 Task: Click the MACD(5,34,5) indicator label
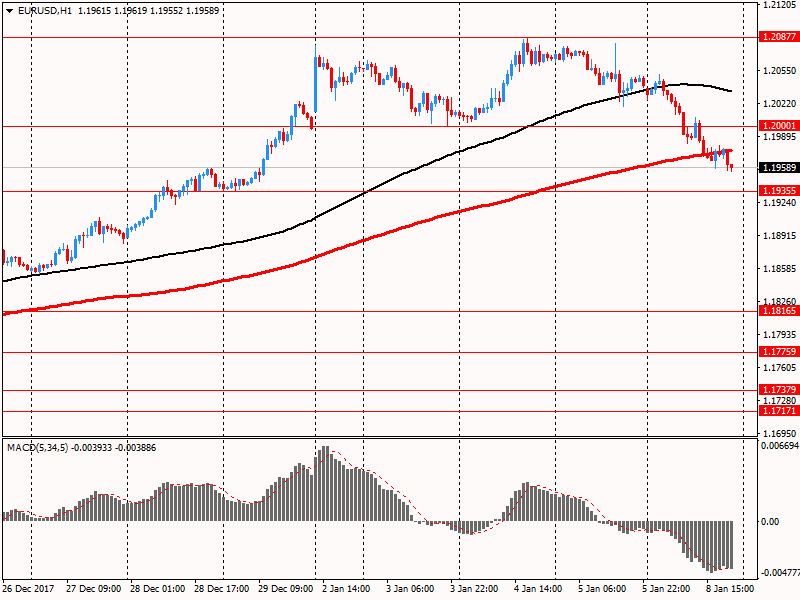[37, 448]
